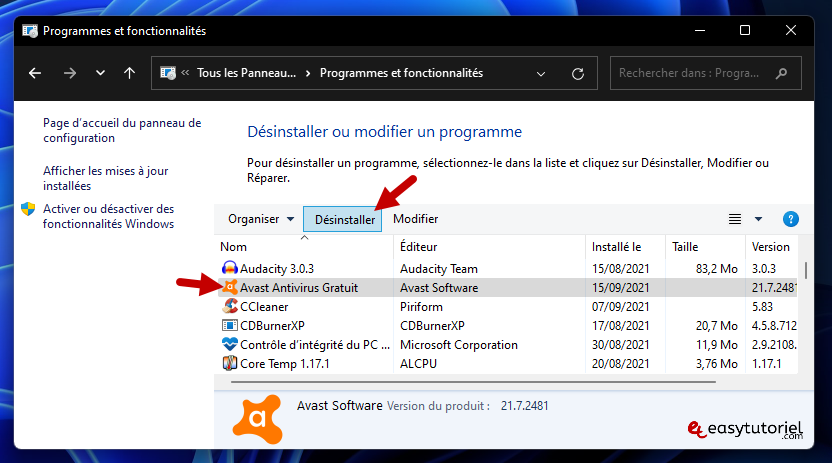Select Audacity 3.0.3 row
This screenshot has height=463, width=832.
[x=507, y=268]
